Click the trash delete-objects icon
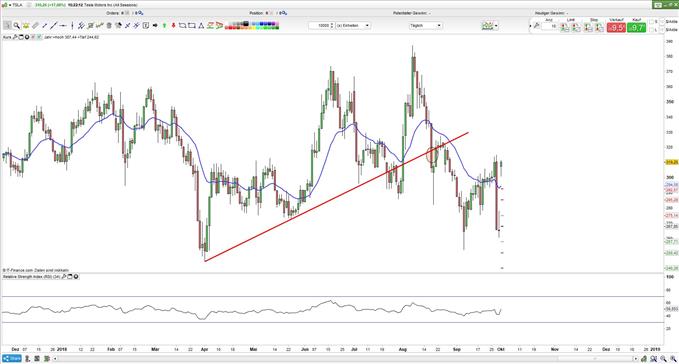 pyautogui.click(x=109, y=26)
